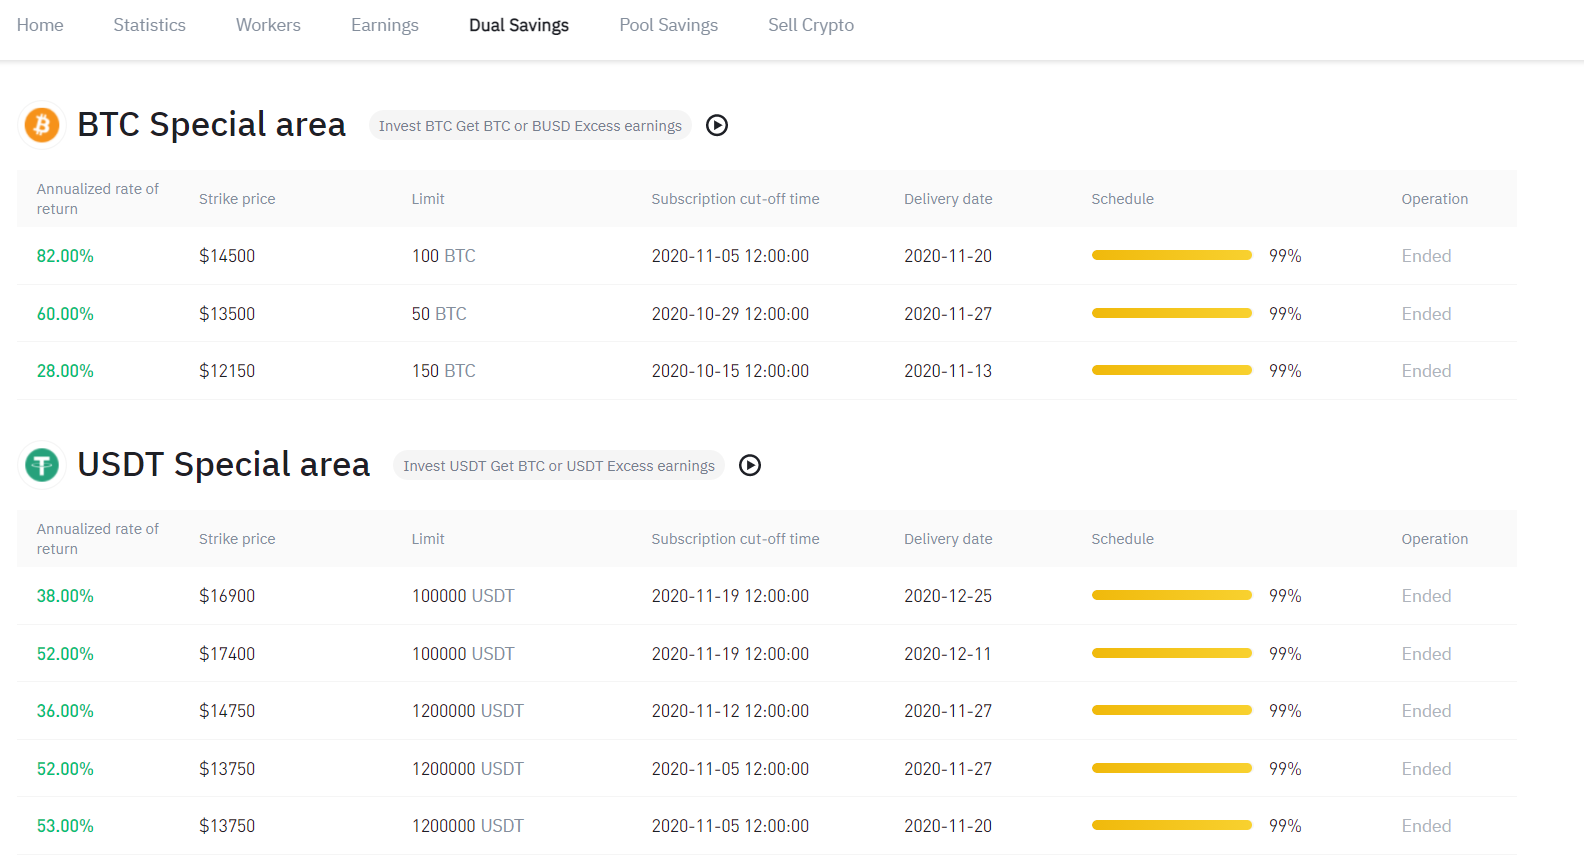Click the USDT table Strike price header
Viewport: 1584px width, 863px height.
click(x=237, y=539)
